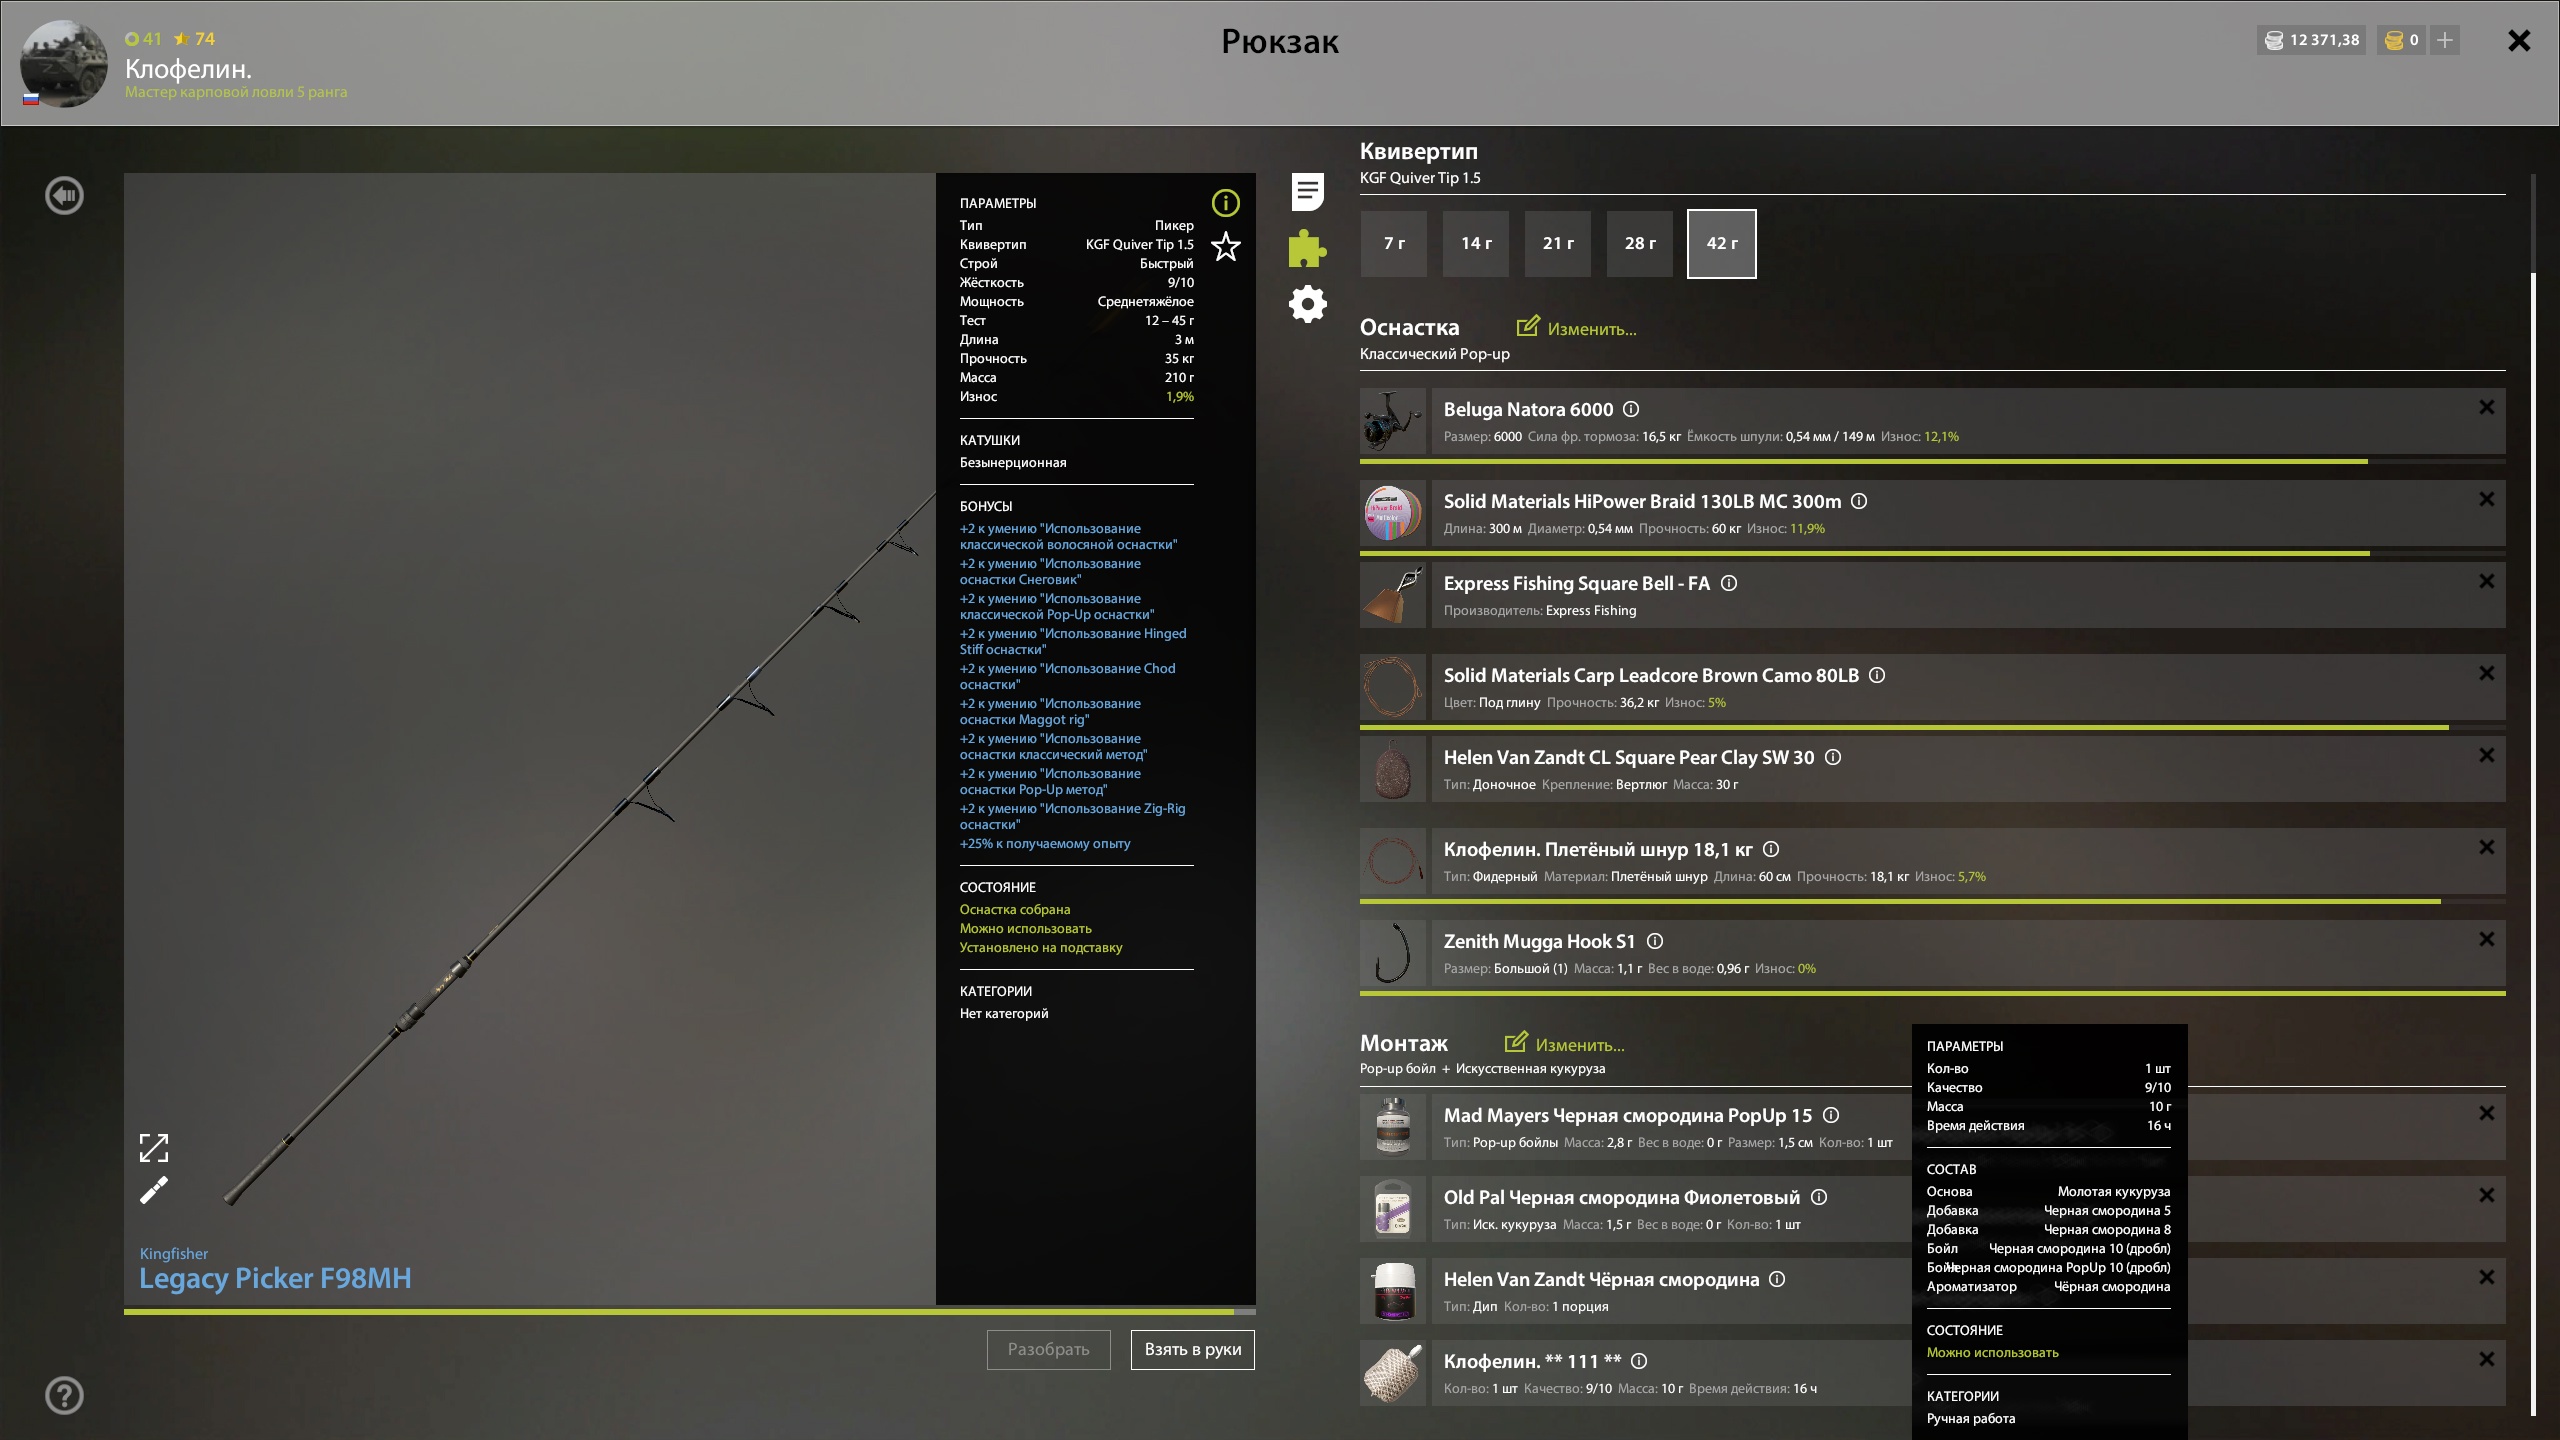This screenshot has width=2560, height=1440.
Task: Click the Мастер карповой ловли 5 ранга title
Action: tap(236, 92)
